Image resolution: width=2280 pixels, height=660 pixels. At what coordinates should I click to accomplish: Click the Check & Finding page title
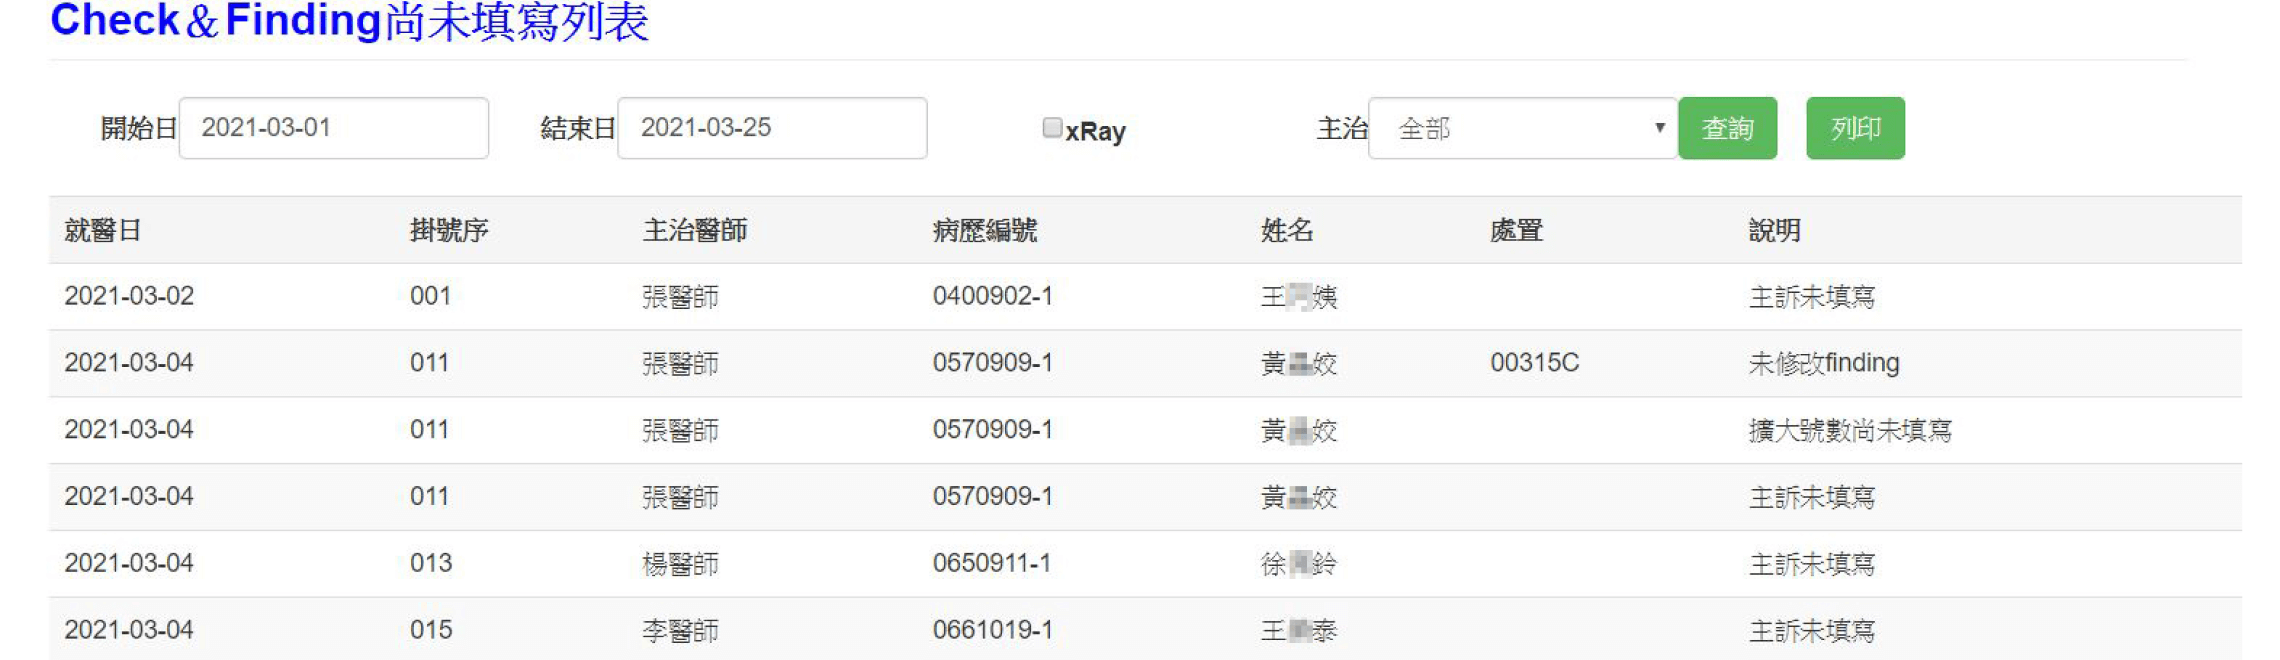click(349, 22)
